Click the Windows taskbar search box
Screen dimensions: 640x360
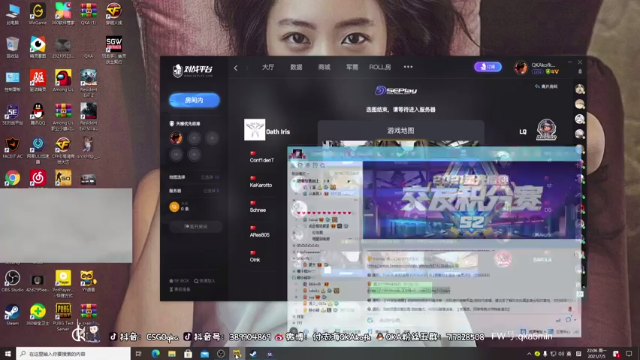tap(73, 353)
